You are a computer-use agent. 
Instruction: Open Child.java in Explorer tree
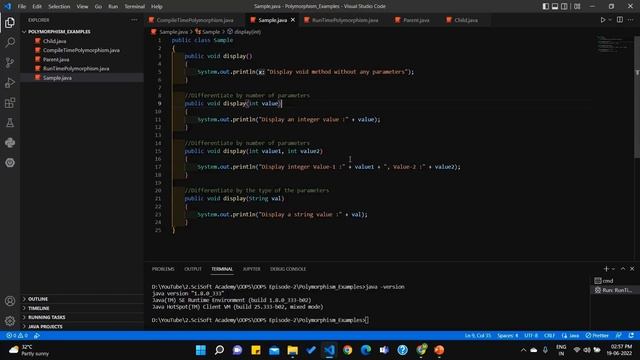pyautogui.click(x=54, y=41)
